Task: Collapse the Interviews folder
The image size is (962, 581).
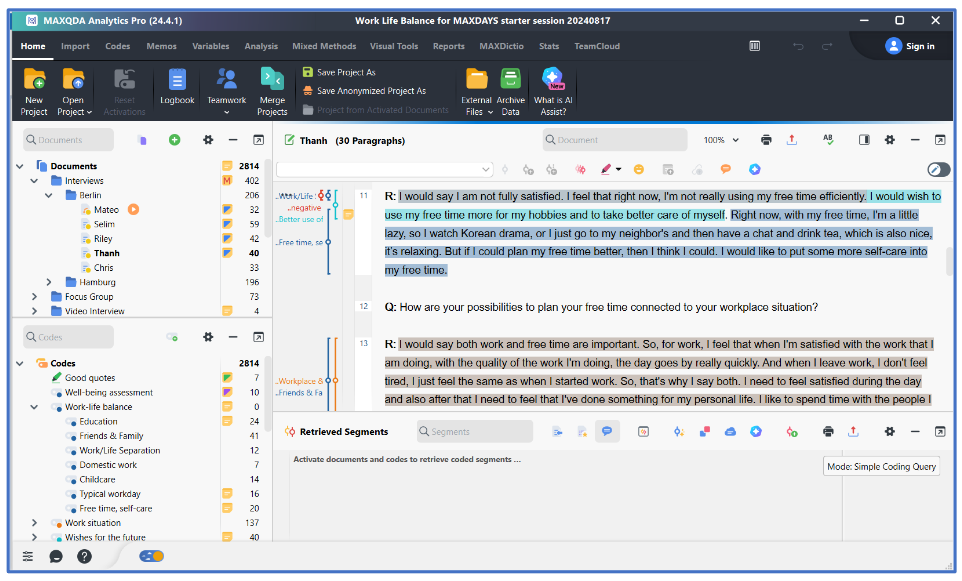Action: point(34,180)
